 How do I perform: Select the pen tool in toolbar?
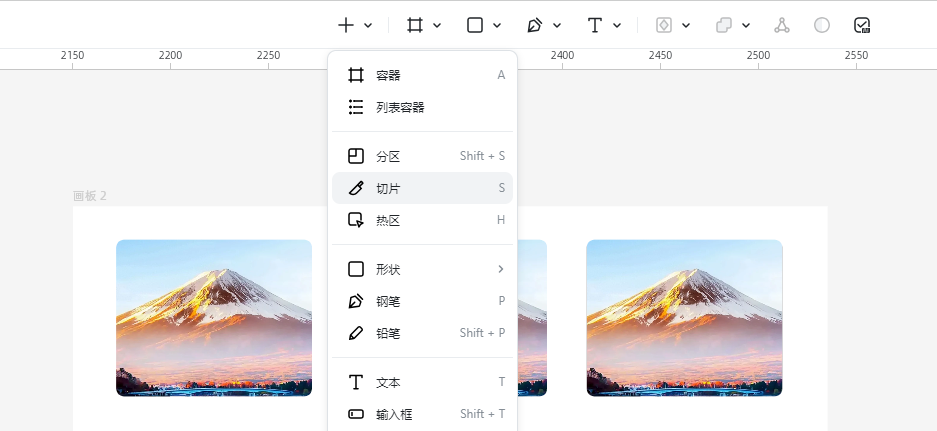coord(535,25)
